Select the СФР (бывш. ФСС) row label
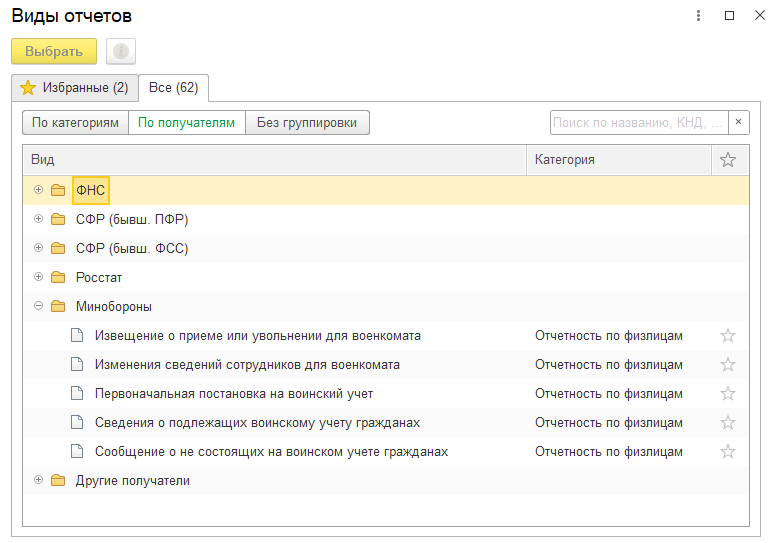Screen dimensions: 772x543 click(x=132, y=249)
